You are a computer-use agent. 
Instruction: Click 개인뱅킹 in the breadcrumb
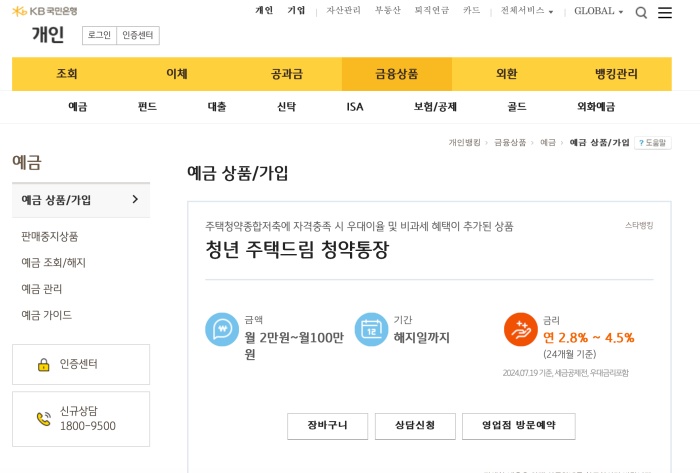[x=464, y=142]
